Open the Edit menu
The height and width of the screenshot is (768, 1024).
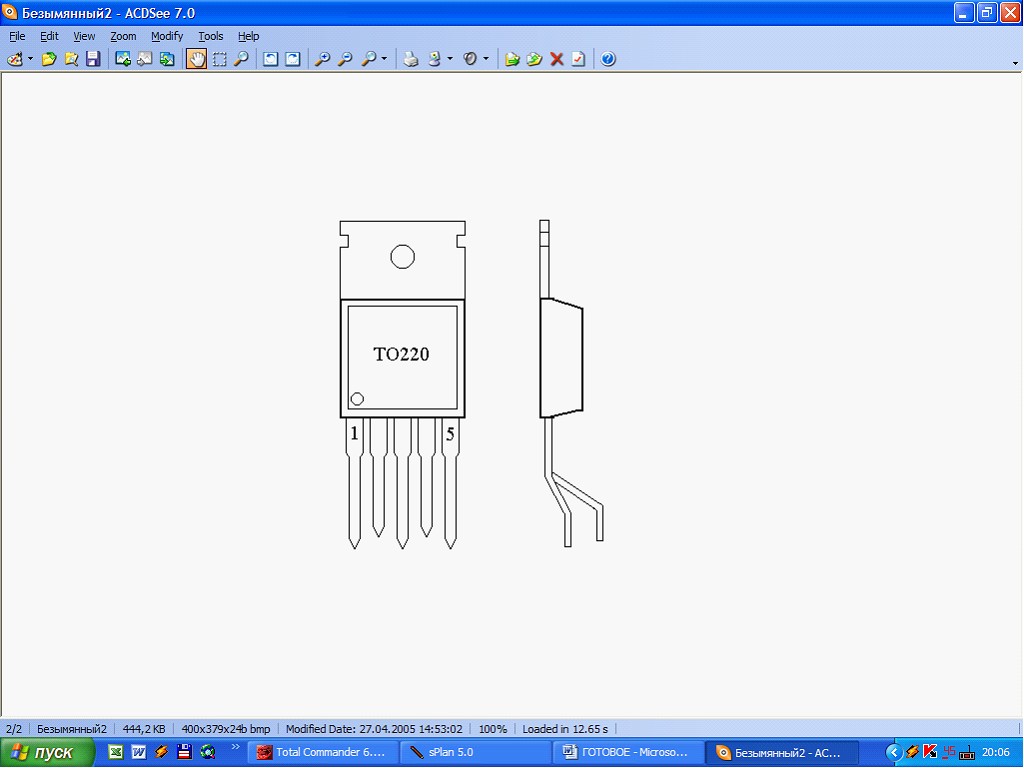coord(50,37)
